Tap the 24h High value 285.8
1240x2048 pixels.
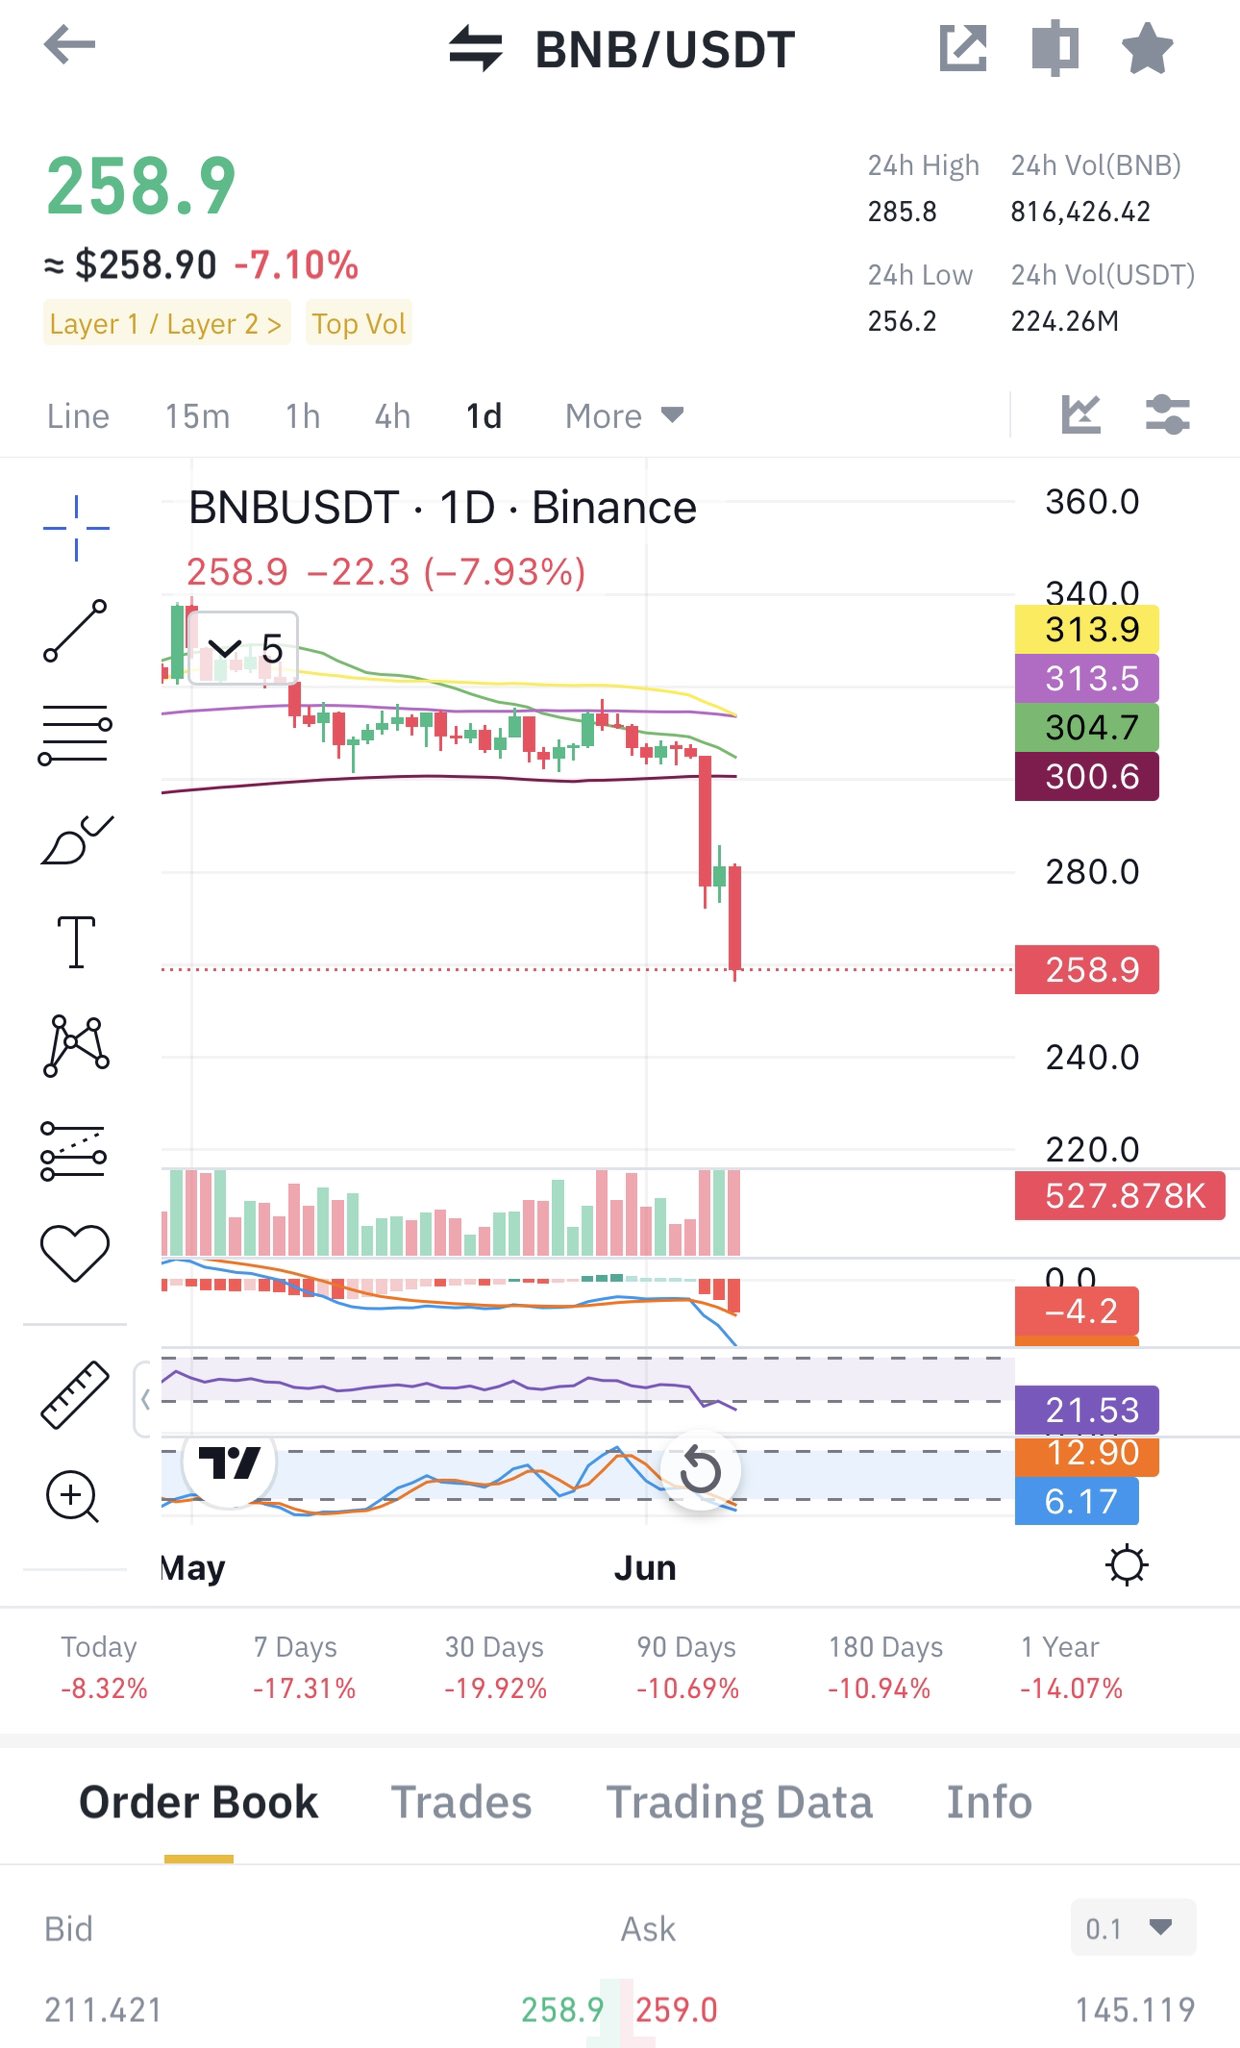pyautogui.click(x=902, y=212)
